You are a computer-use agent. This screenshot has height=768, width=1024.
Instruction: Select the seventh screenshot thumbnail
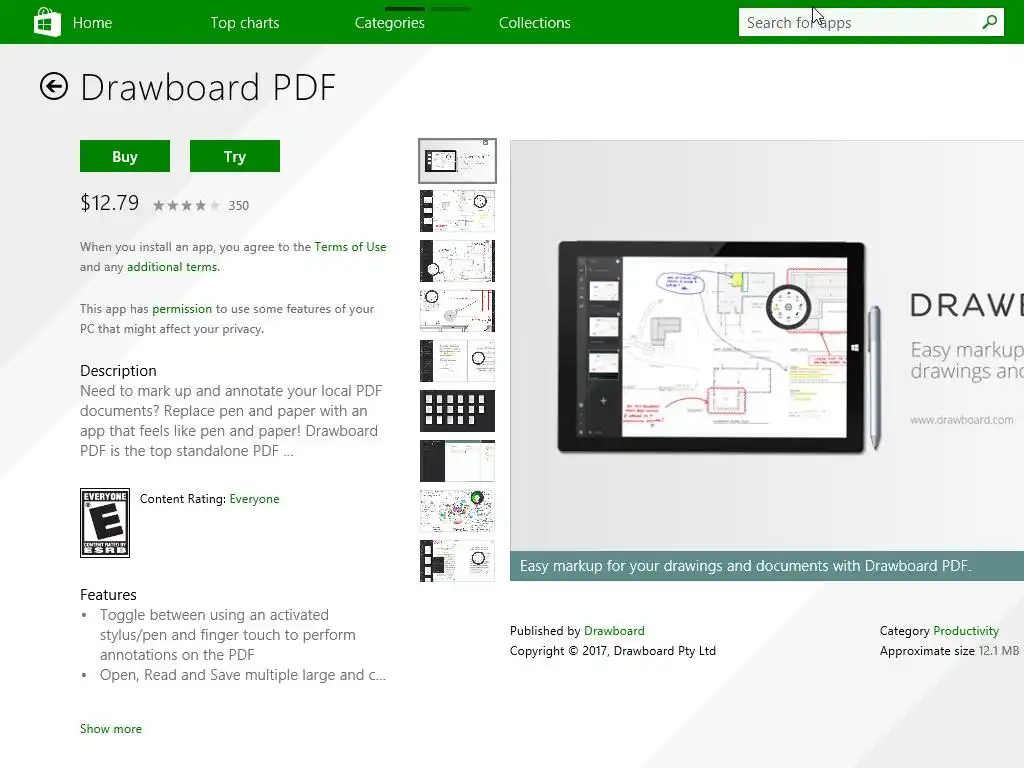[457, 460]
